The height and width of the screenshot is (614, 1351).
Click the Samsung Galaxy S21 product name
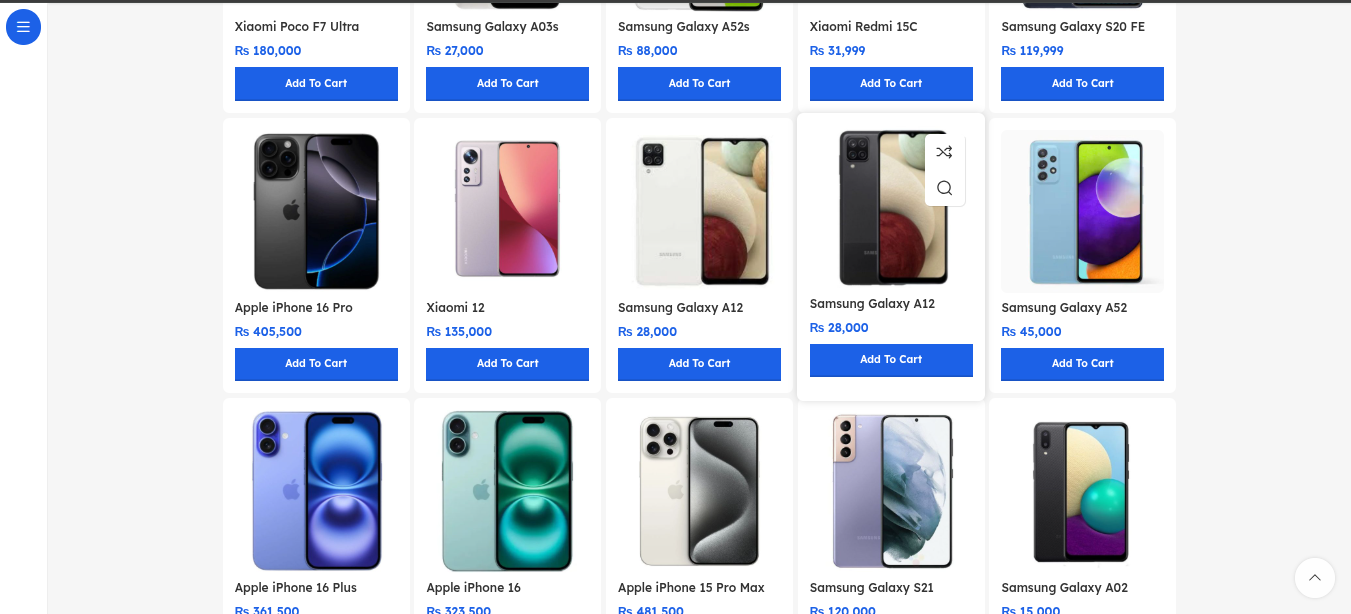(871, 588)
